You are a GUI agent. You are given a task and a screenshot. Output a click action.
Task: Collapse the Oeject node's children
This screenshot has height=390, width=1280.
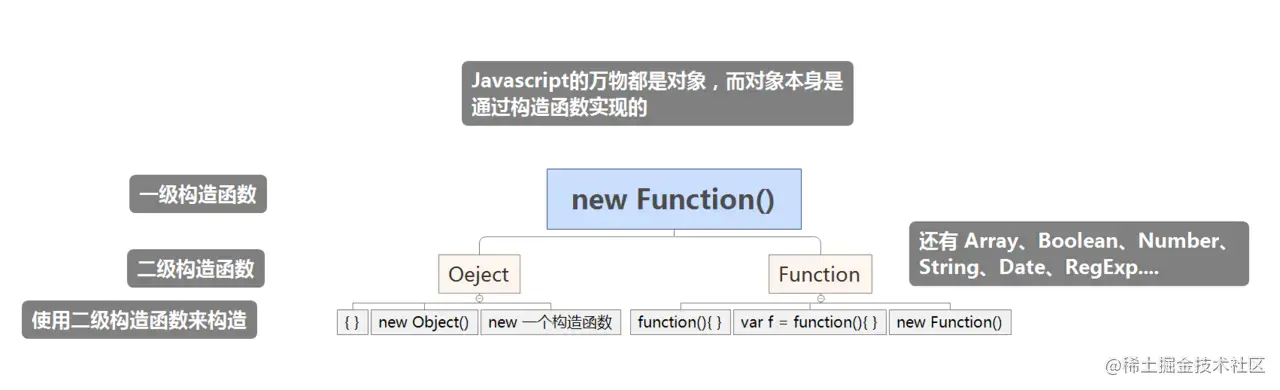point(480,298)
